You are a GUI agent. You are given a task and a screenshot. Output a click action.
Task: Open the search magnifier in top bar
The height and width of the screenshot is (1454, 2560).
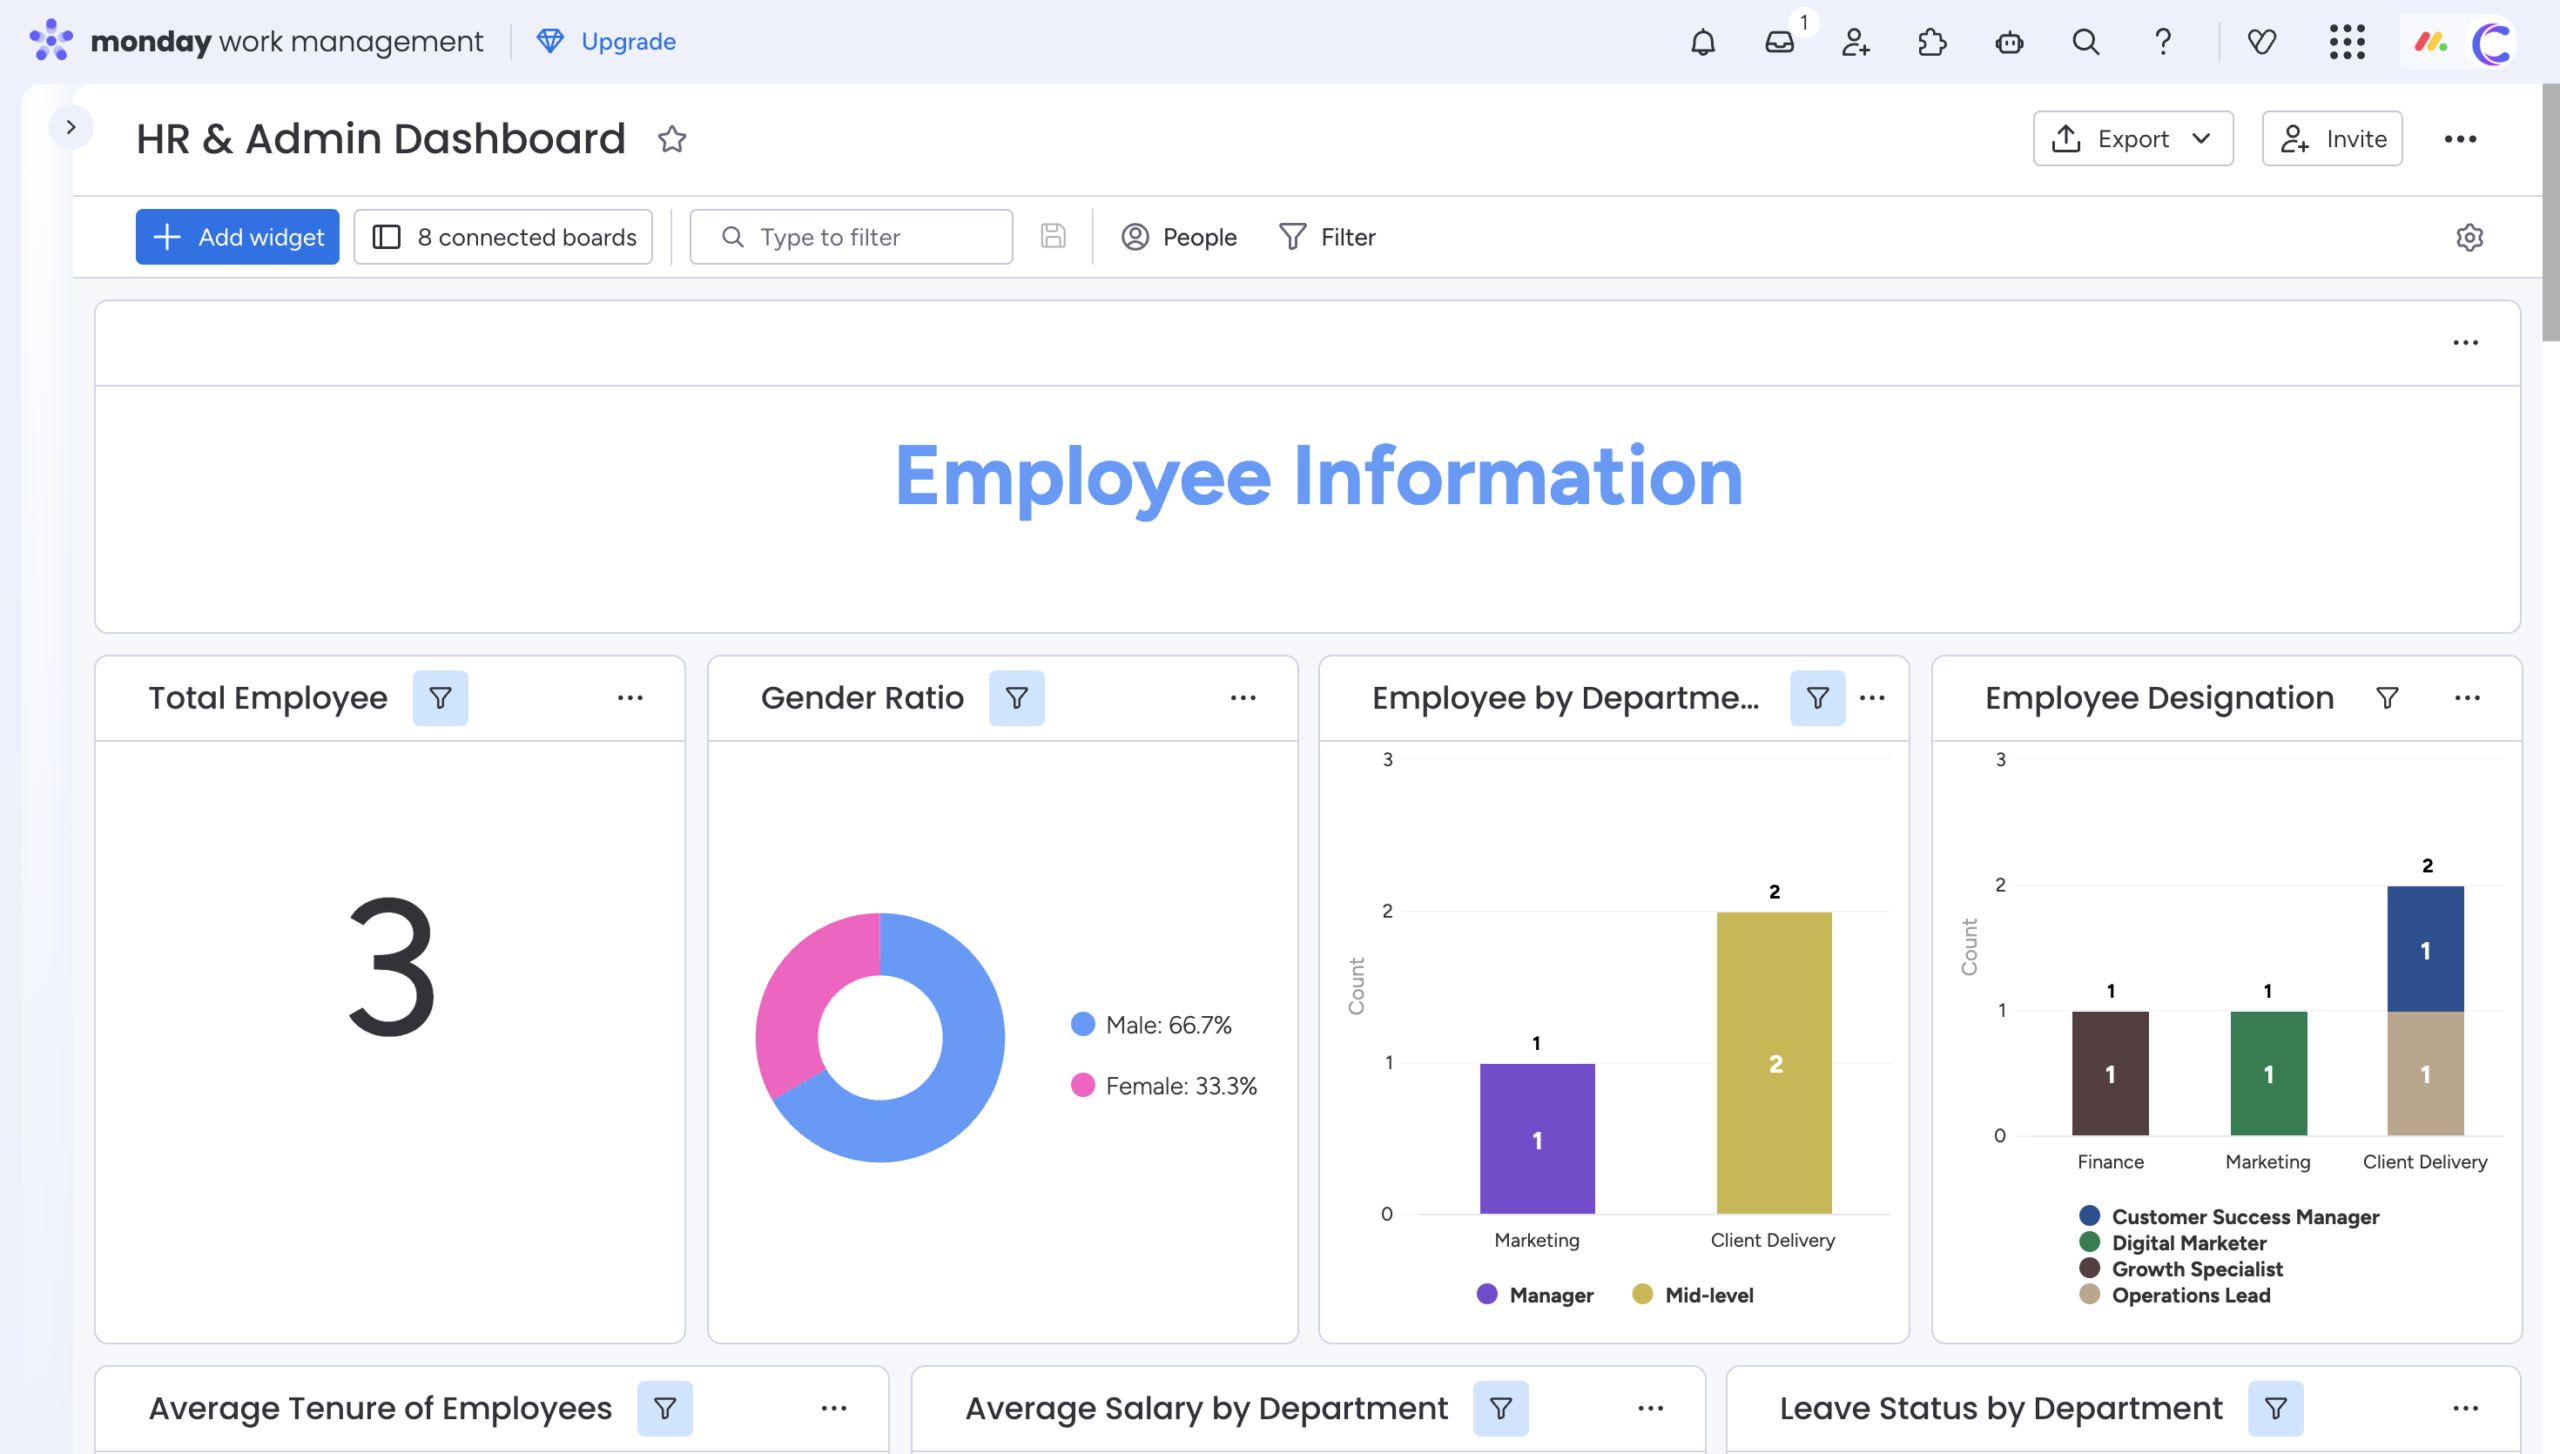tap(2085, 42)
